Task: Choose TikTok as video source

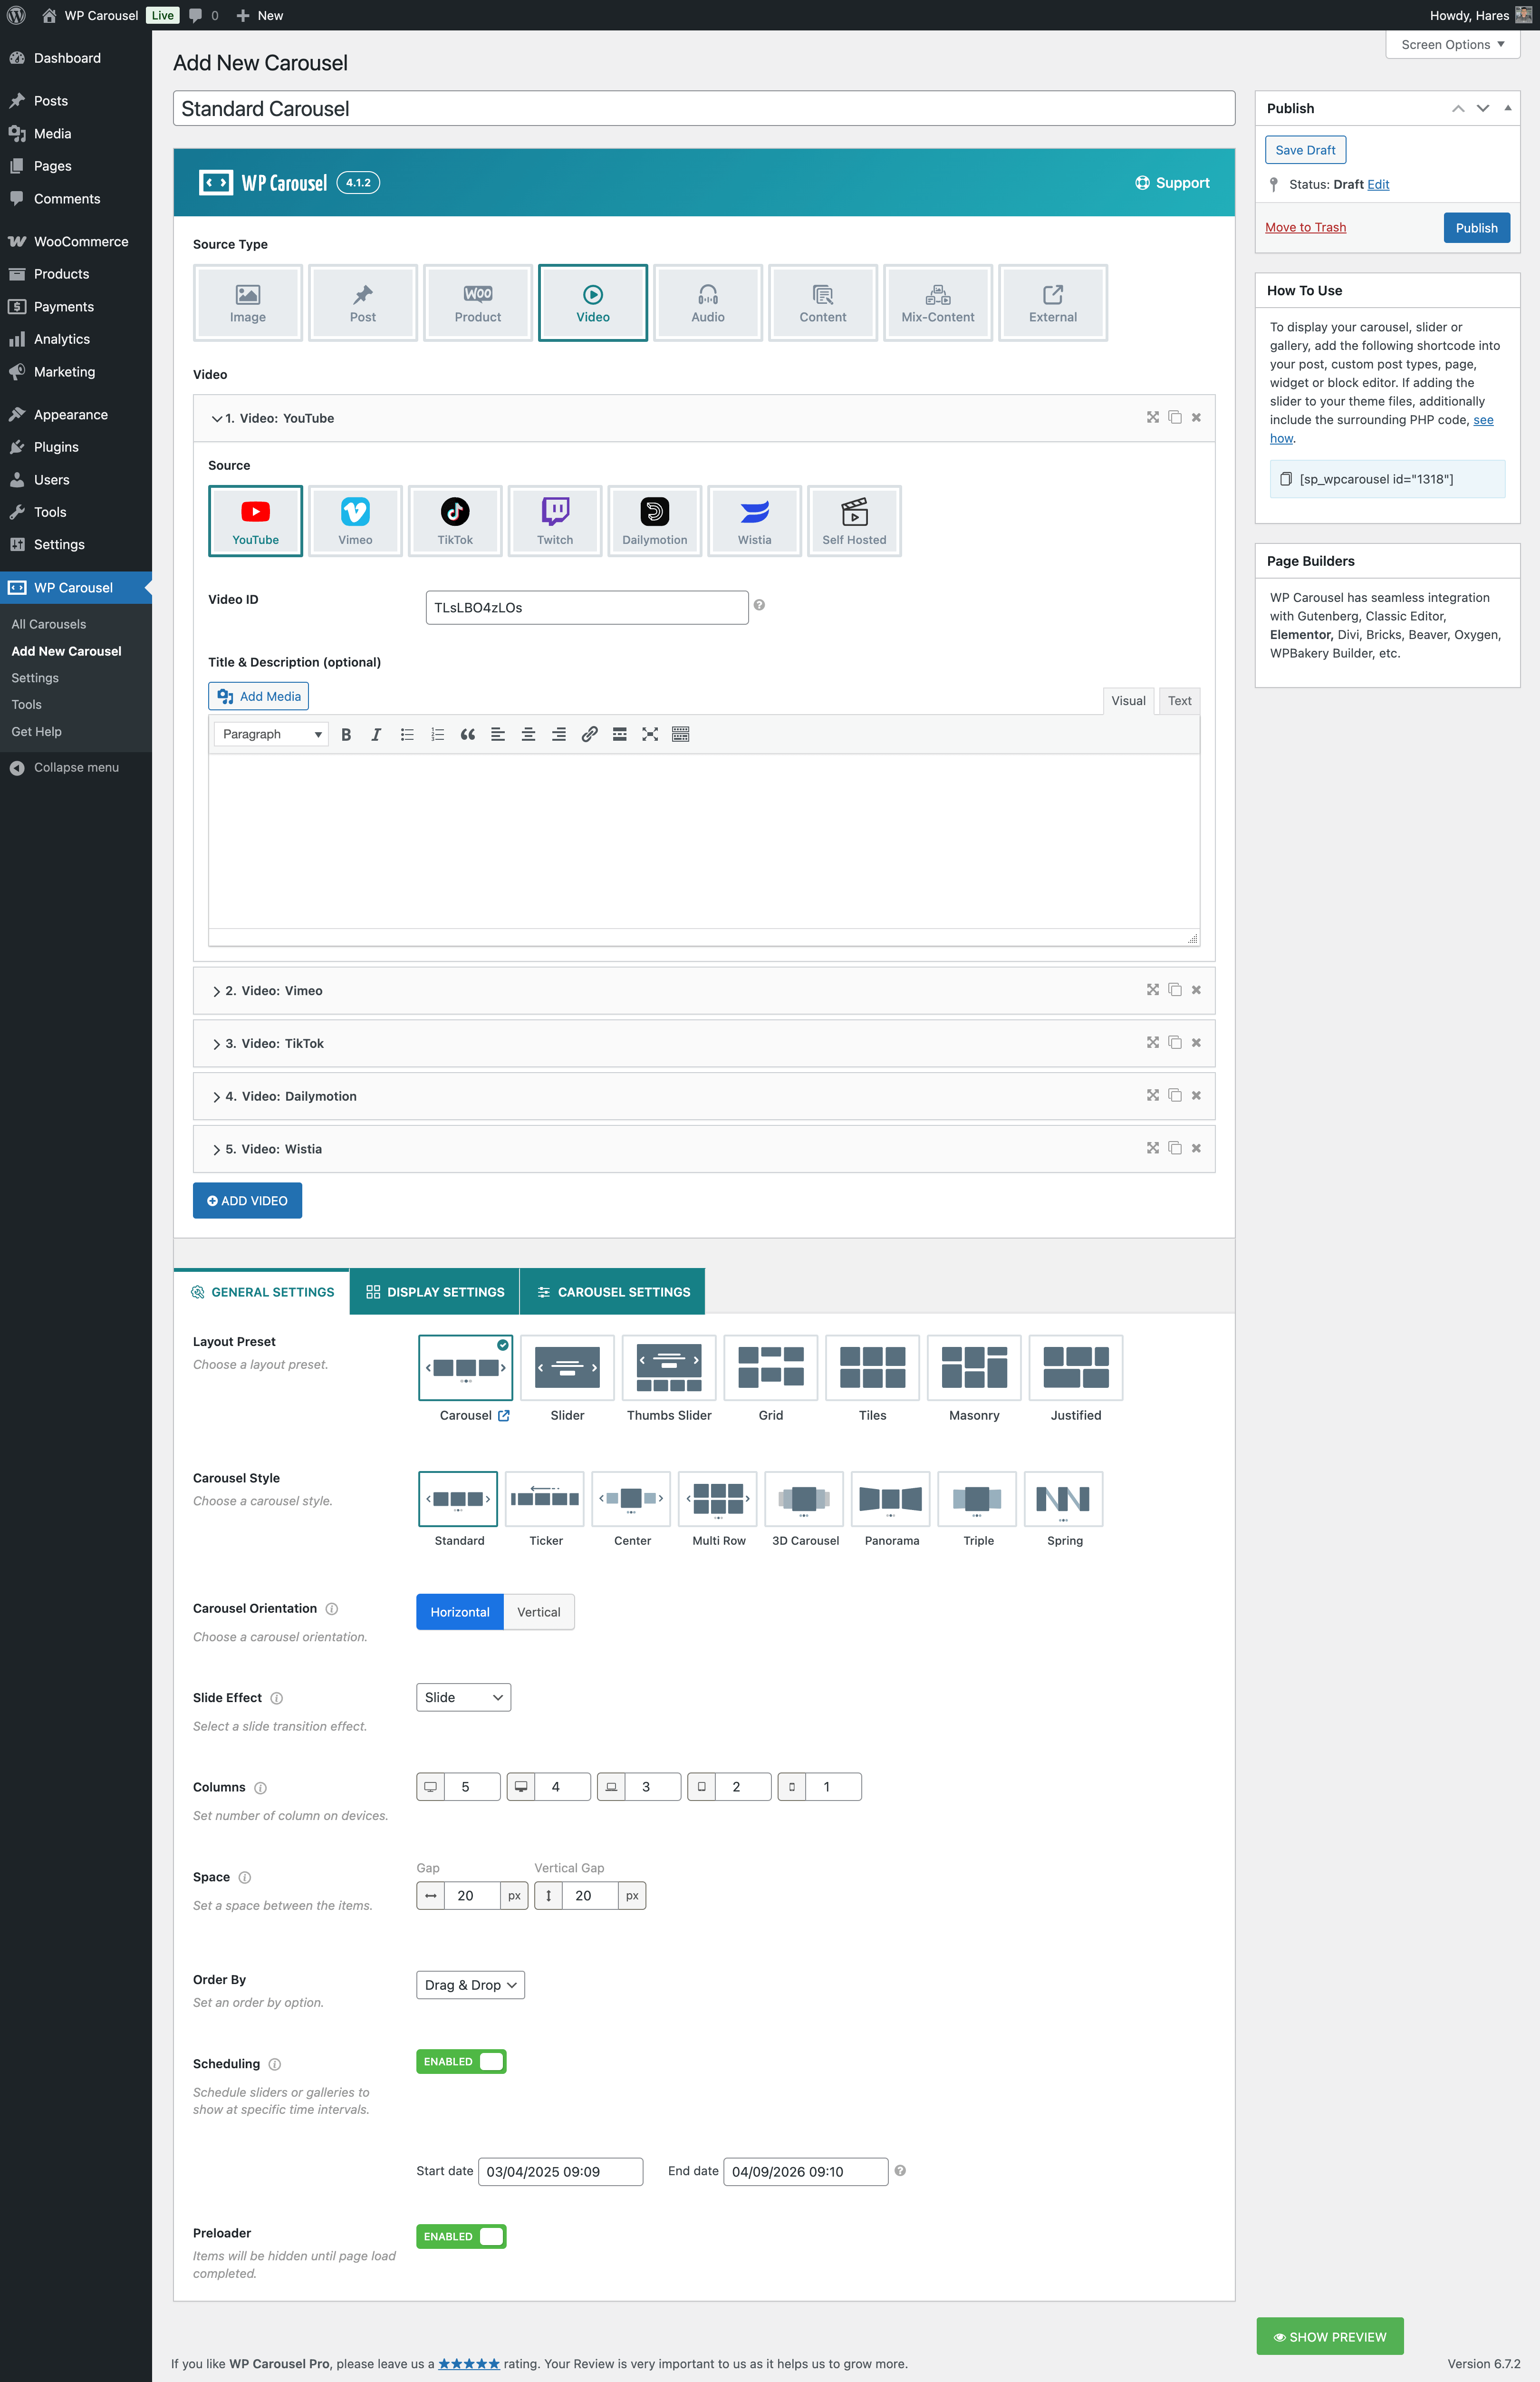Action: (455, 521)
